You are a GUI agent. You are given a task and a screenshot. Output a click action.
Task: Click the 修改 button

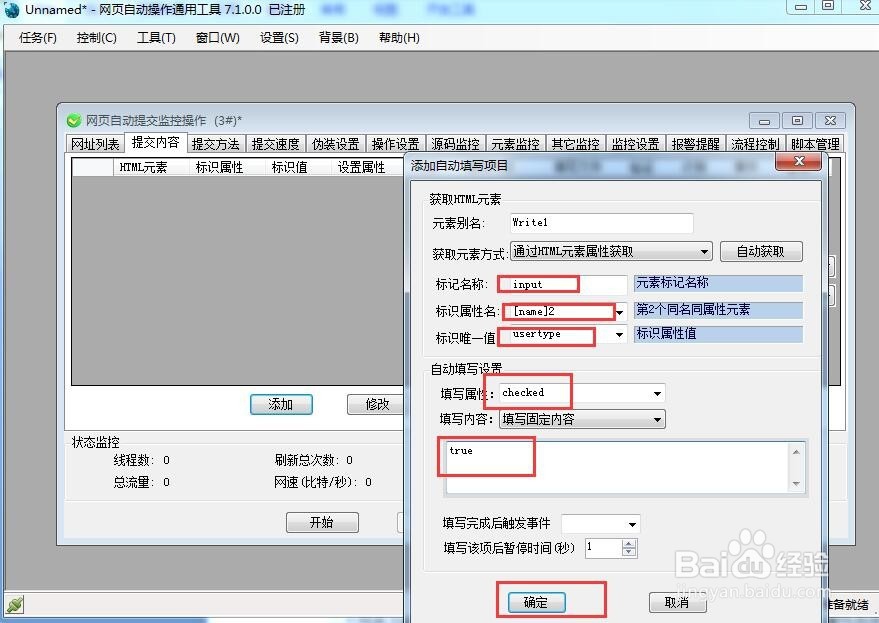(376, 404)
